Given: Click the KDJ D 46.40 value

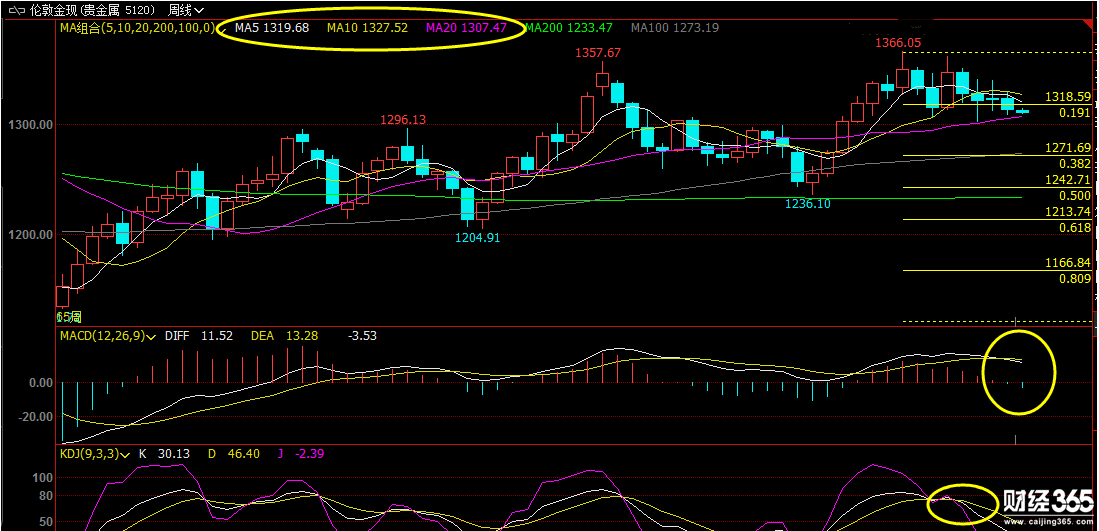Looking at the screenshot, I should tap(233, 454).
